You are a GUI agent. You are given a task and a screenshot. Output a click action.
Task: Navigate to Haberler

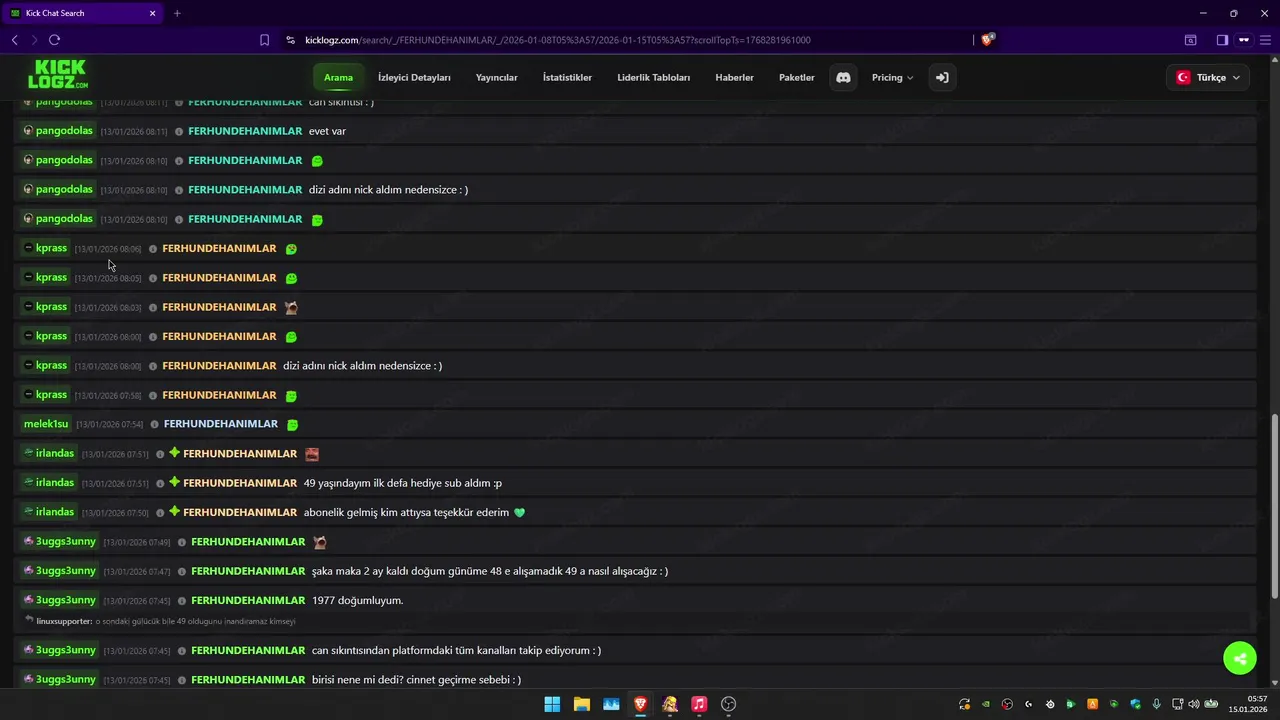coord(734,77)
